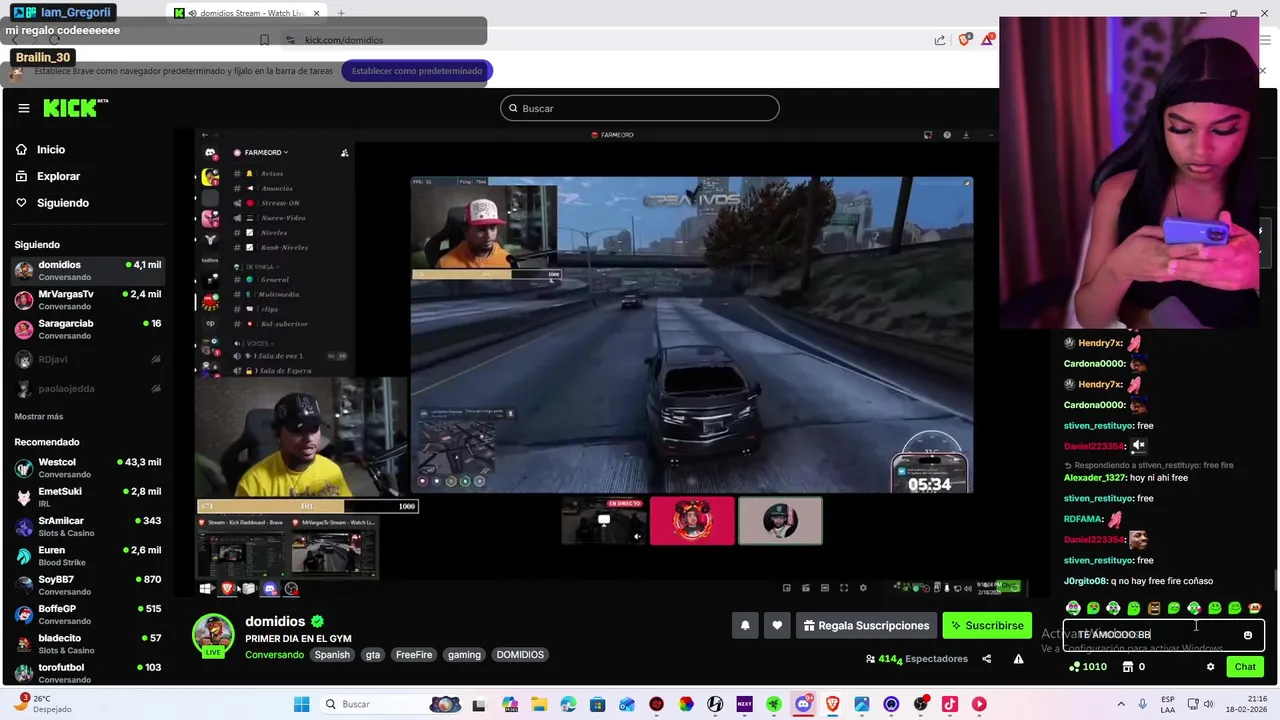Image resolution: width=1280 pixels, height=720 pixels.
Task: Open TikTok from the taskbar
Action: pyautogui.click(x=950, y=704)
